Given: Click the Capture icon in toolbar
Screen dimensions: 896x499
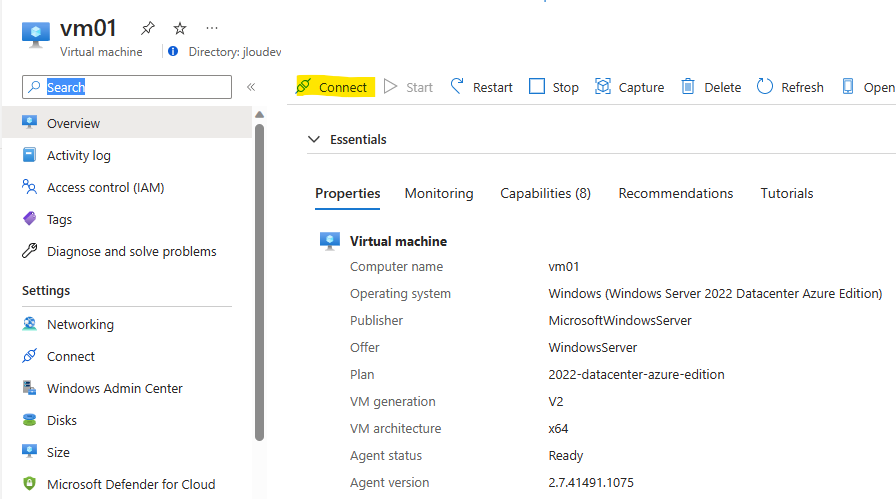Looking at the screenshot, I should [x=603, y=86].
